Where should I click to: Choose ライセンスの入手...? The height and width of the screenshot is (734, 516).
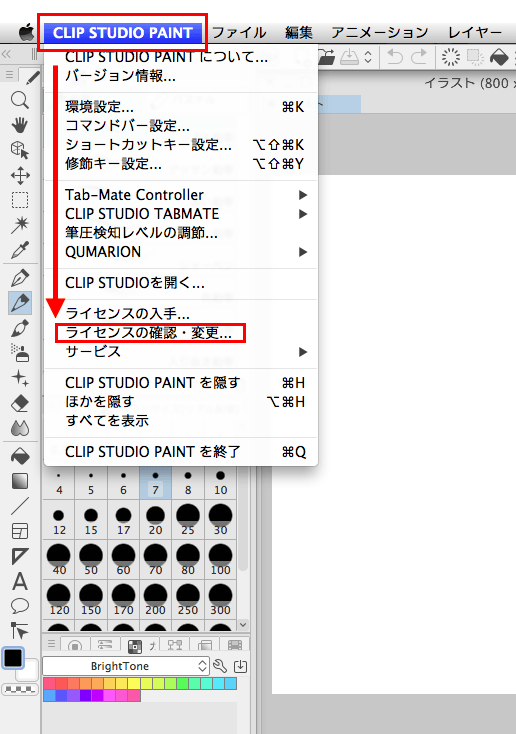pos(181,313)
